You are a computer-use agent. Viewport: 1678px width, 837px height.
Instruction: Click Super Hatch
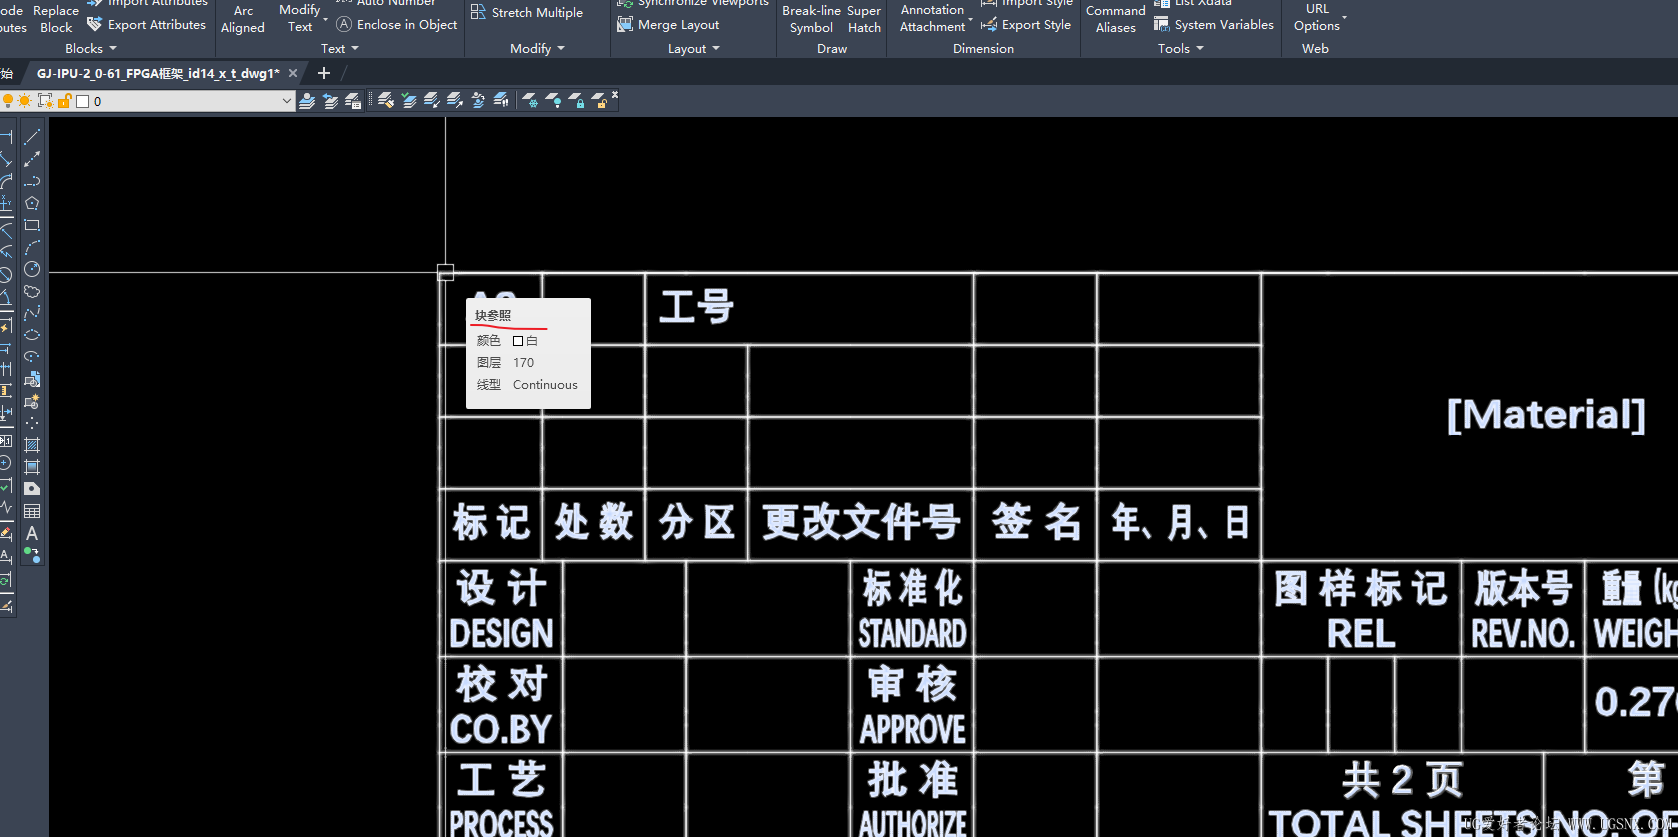point(864,19)
